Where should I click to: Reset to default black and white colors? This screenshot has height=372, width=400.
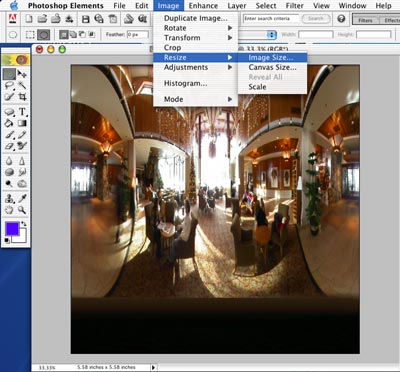[7, 240]
